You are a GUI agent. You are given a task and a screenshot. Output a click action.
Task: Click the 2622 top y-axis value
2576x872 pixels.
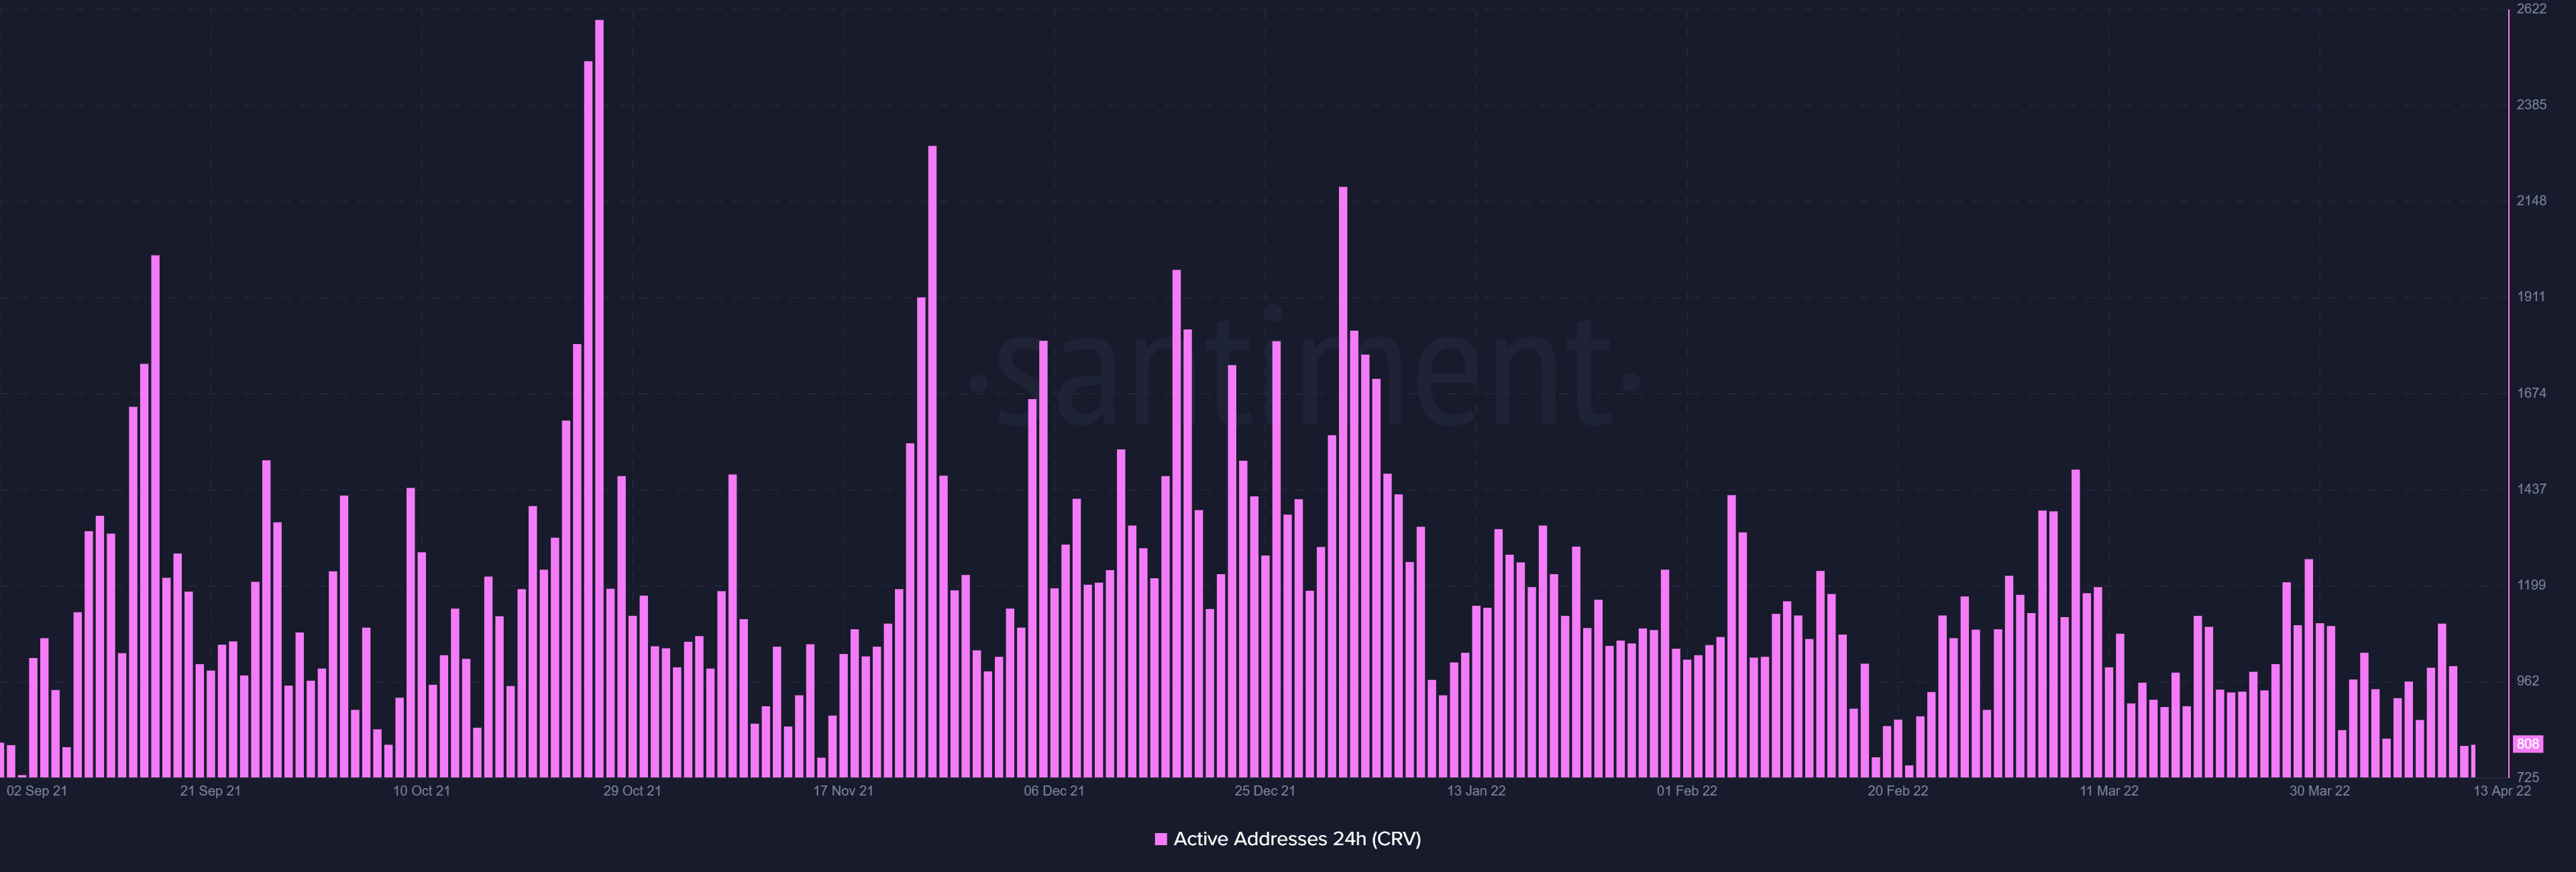pyautogui.click(x=2531, y=9)
